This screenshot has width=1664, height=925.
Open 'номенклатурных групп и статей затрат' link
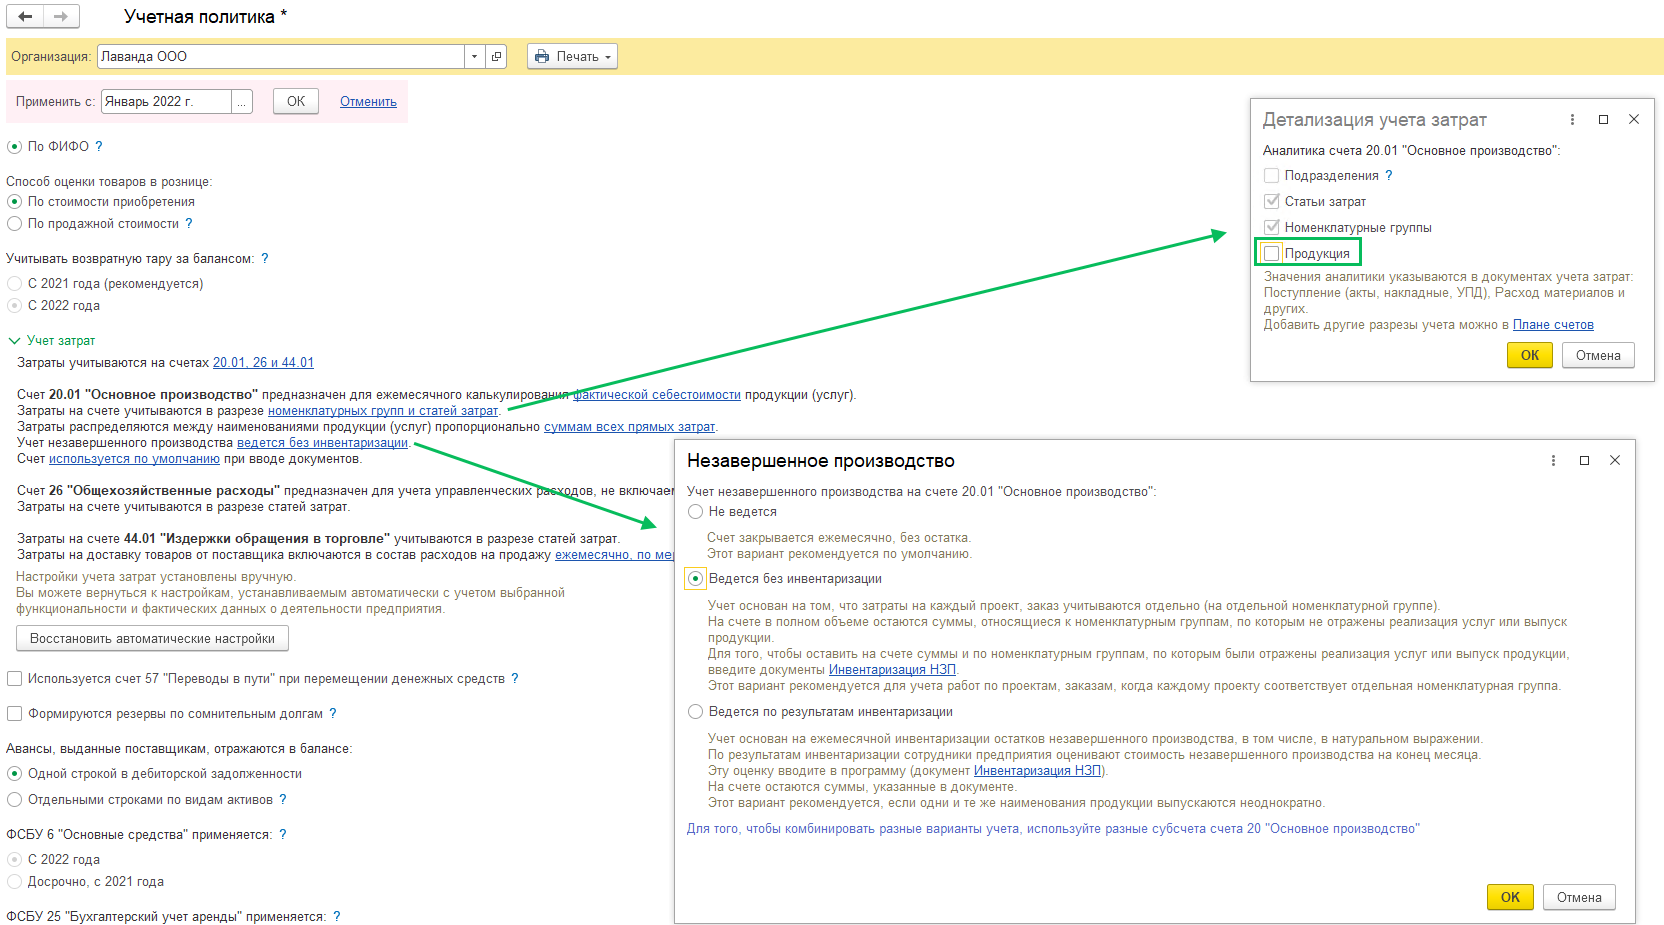(x=383, y=410)
